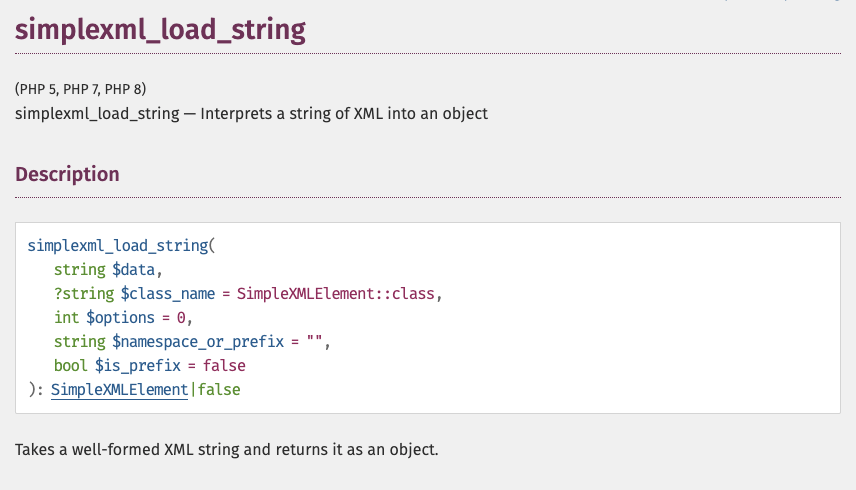Click the SimpleXMLElement return type link
This screenshot has height=490, width=856.
[x=119, y=390]
